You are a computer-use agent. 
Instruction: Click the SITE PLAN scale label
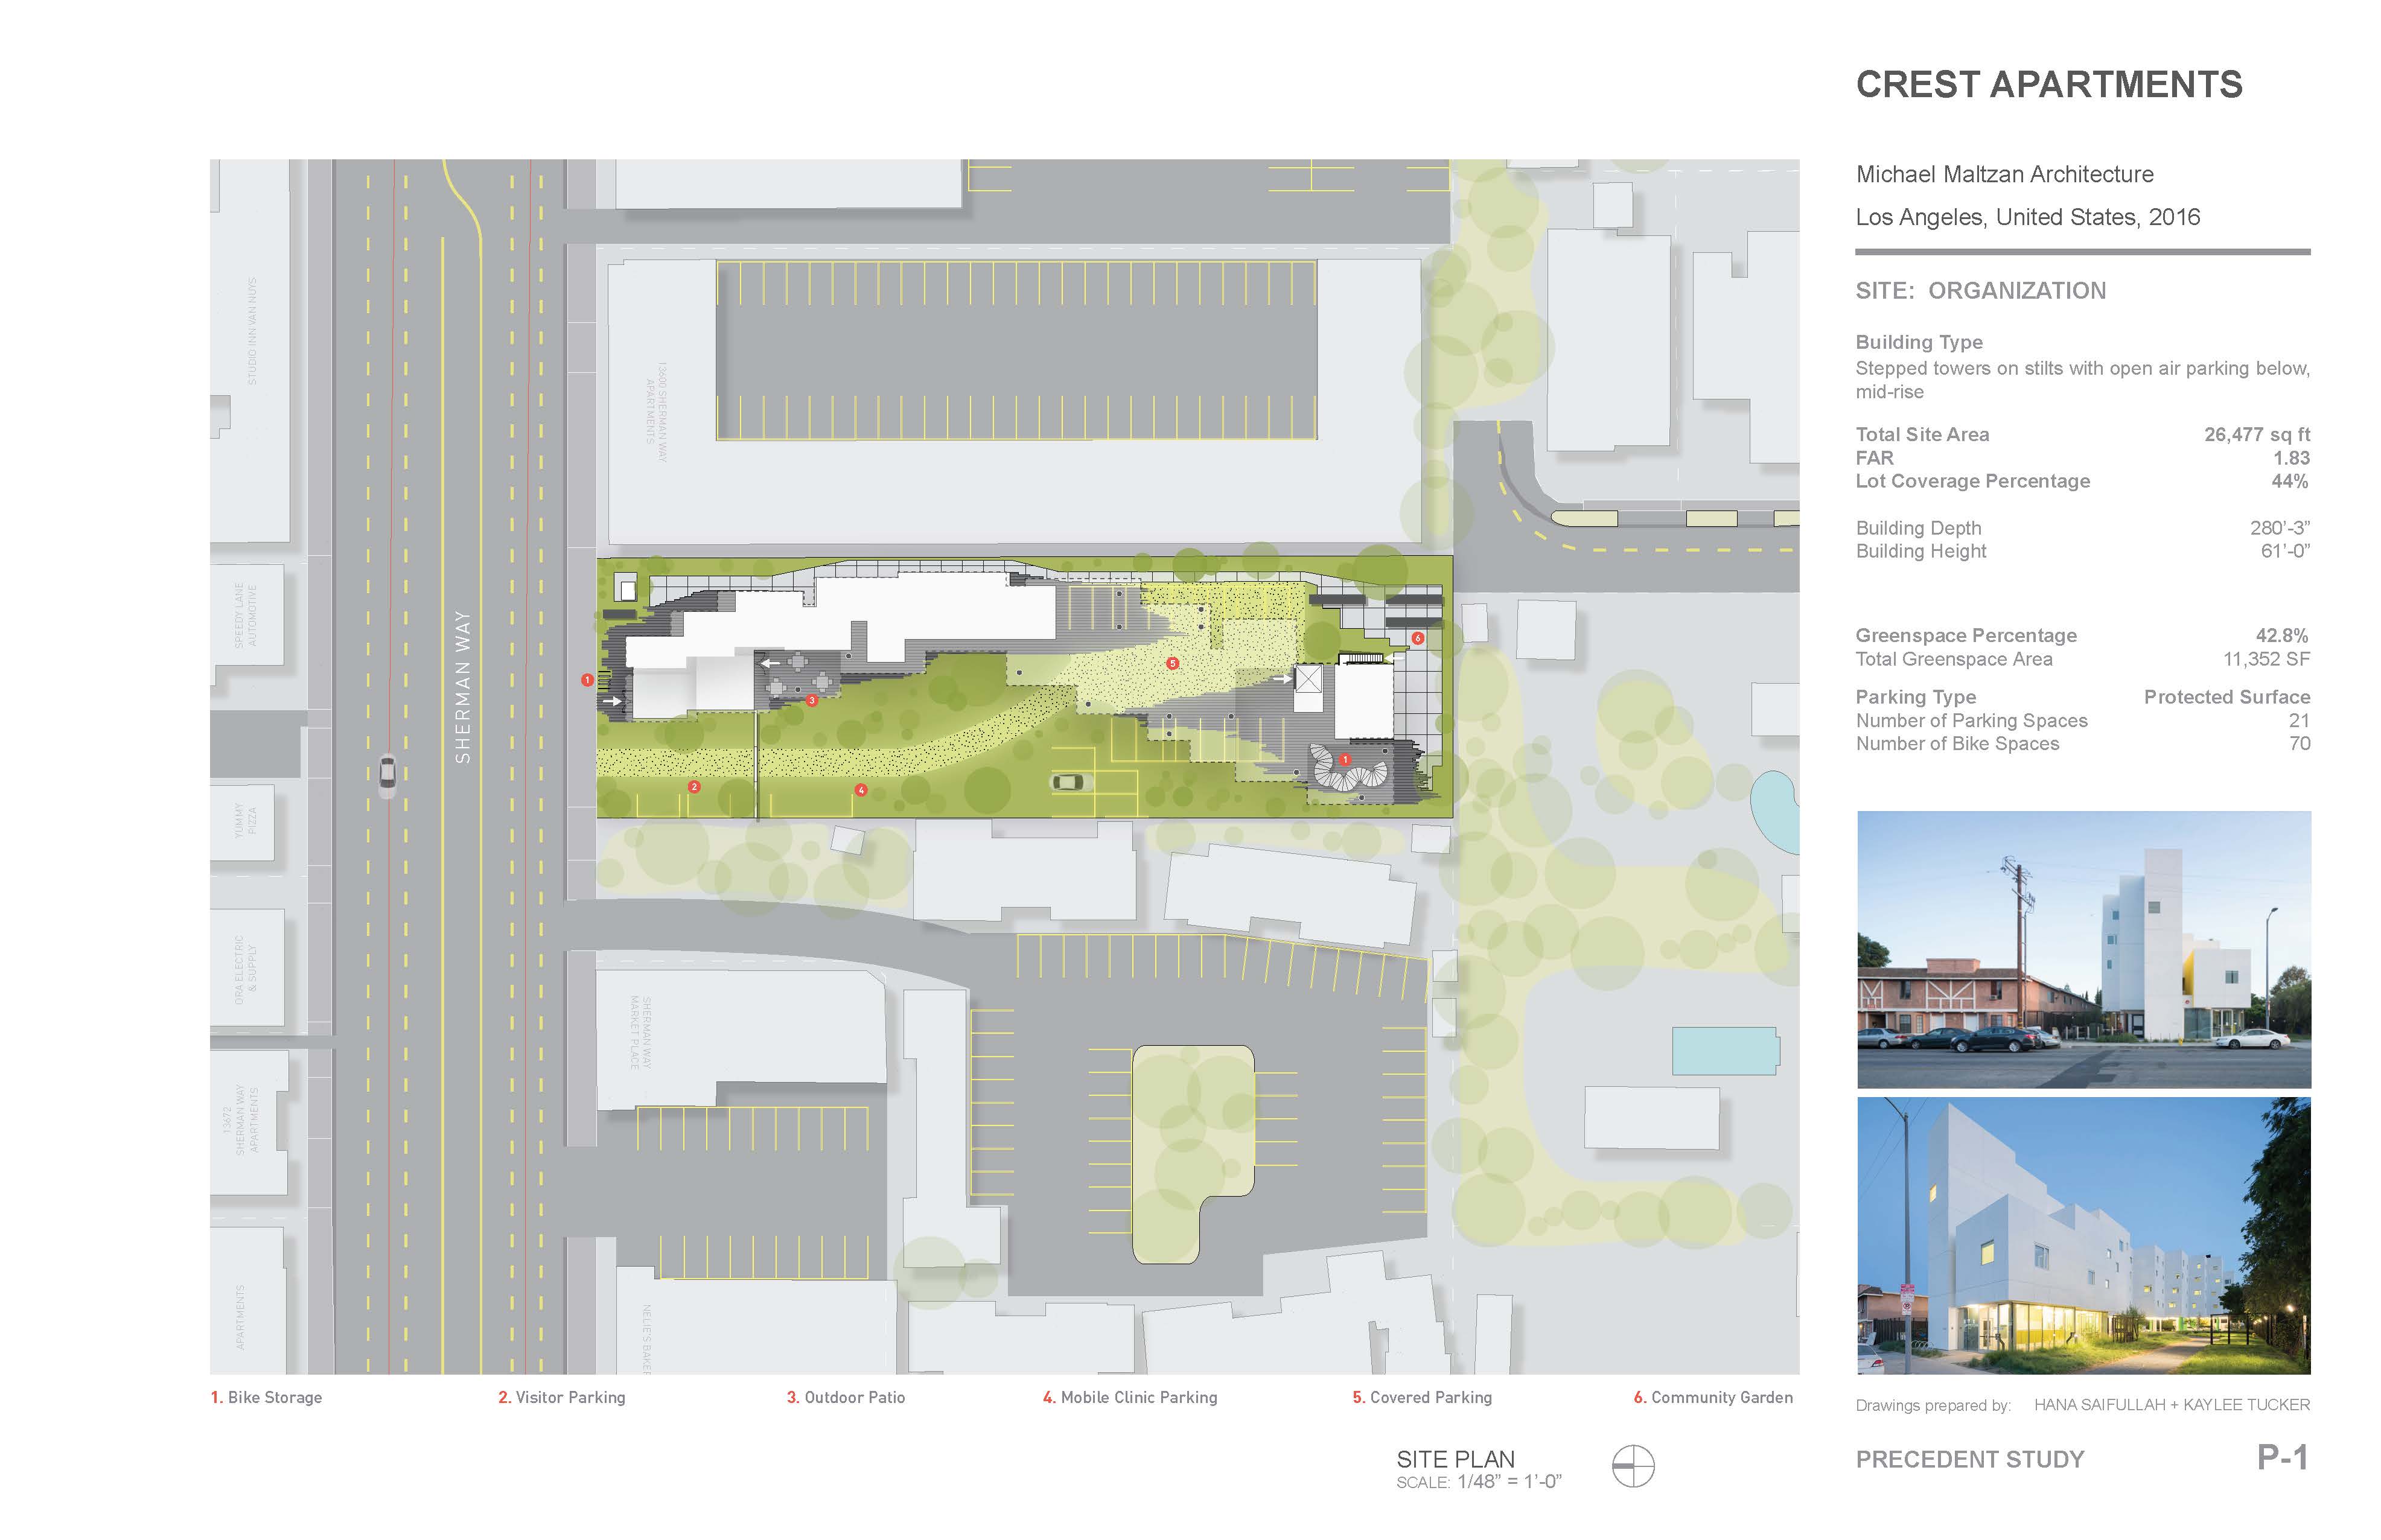[x=1455, y=1459]
